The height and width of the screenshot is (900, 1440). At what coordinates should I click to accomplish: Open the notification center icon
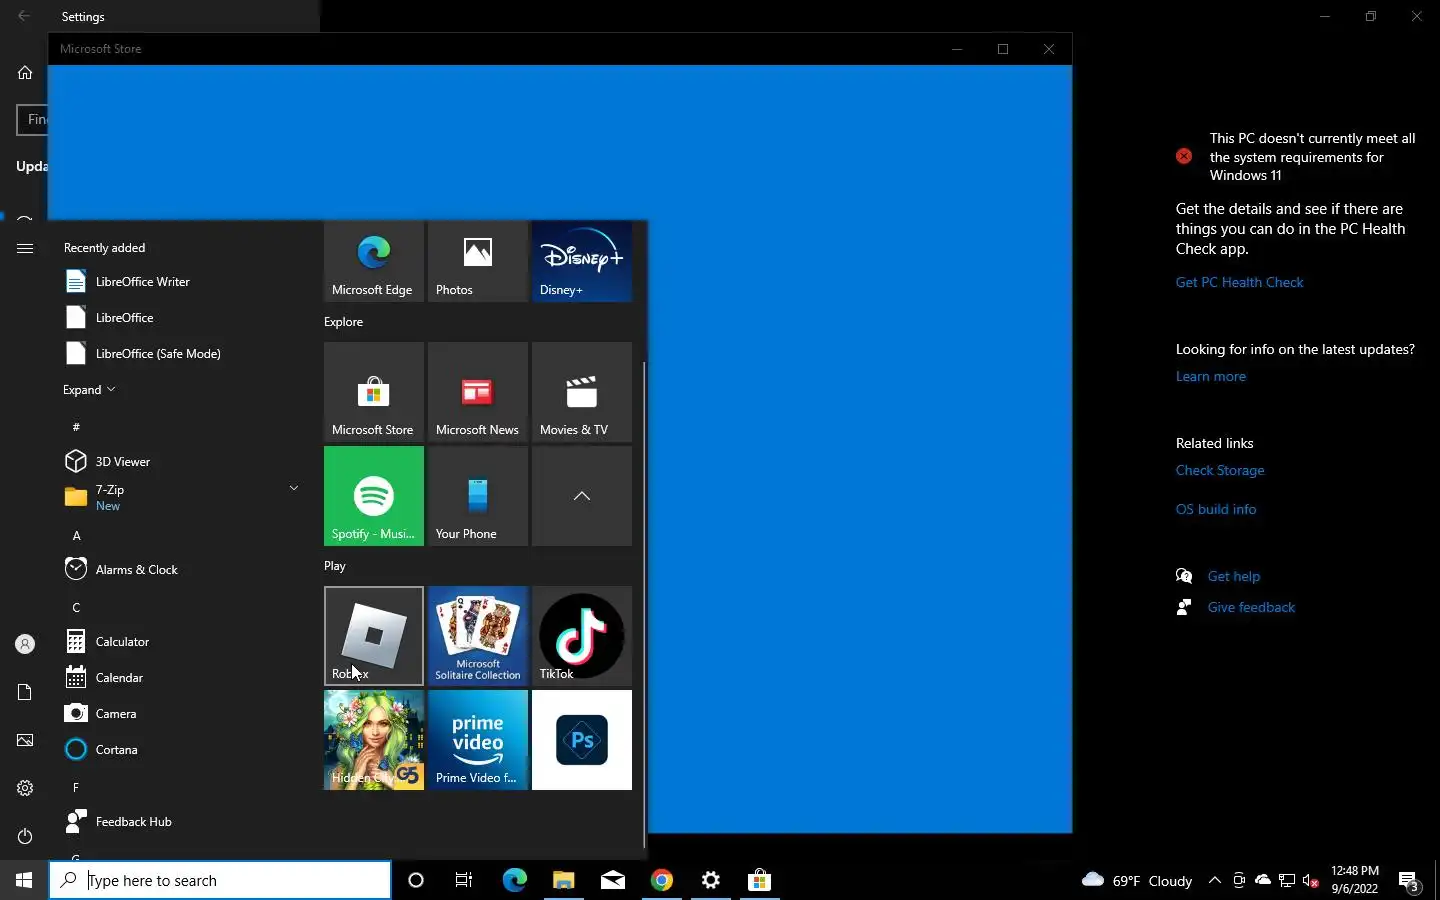[1409, 881]
